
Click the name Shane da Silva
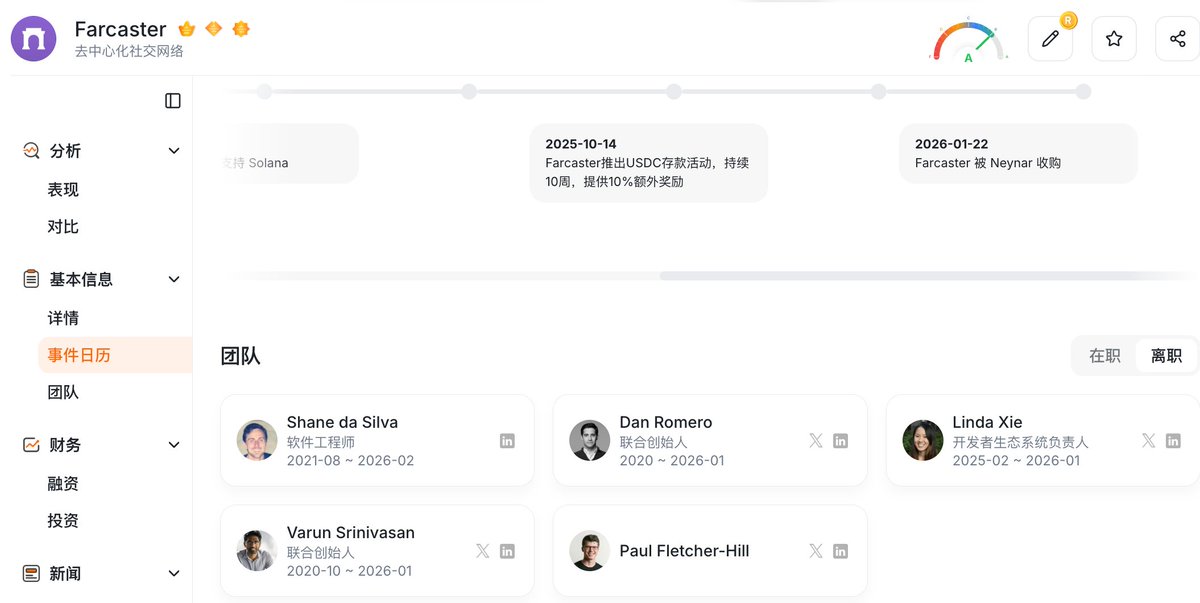342,422
